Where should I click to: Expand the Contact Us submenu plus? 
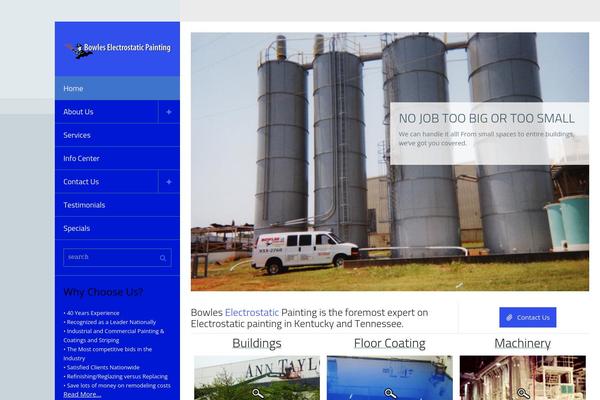(169, 182)
